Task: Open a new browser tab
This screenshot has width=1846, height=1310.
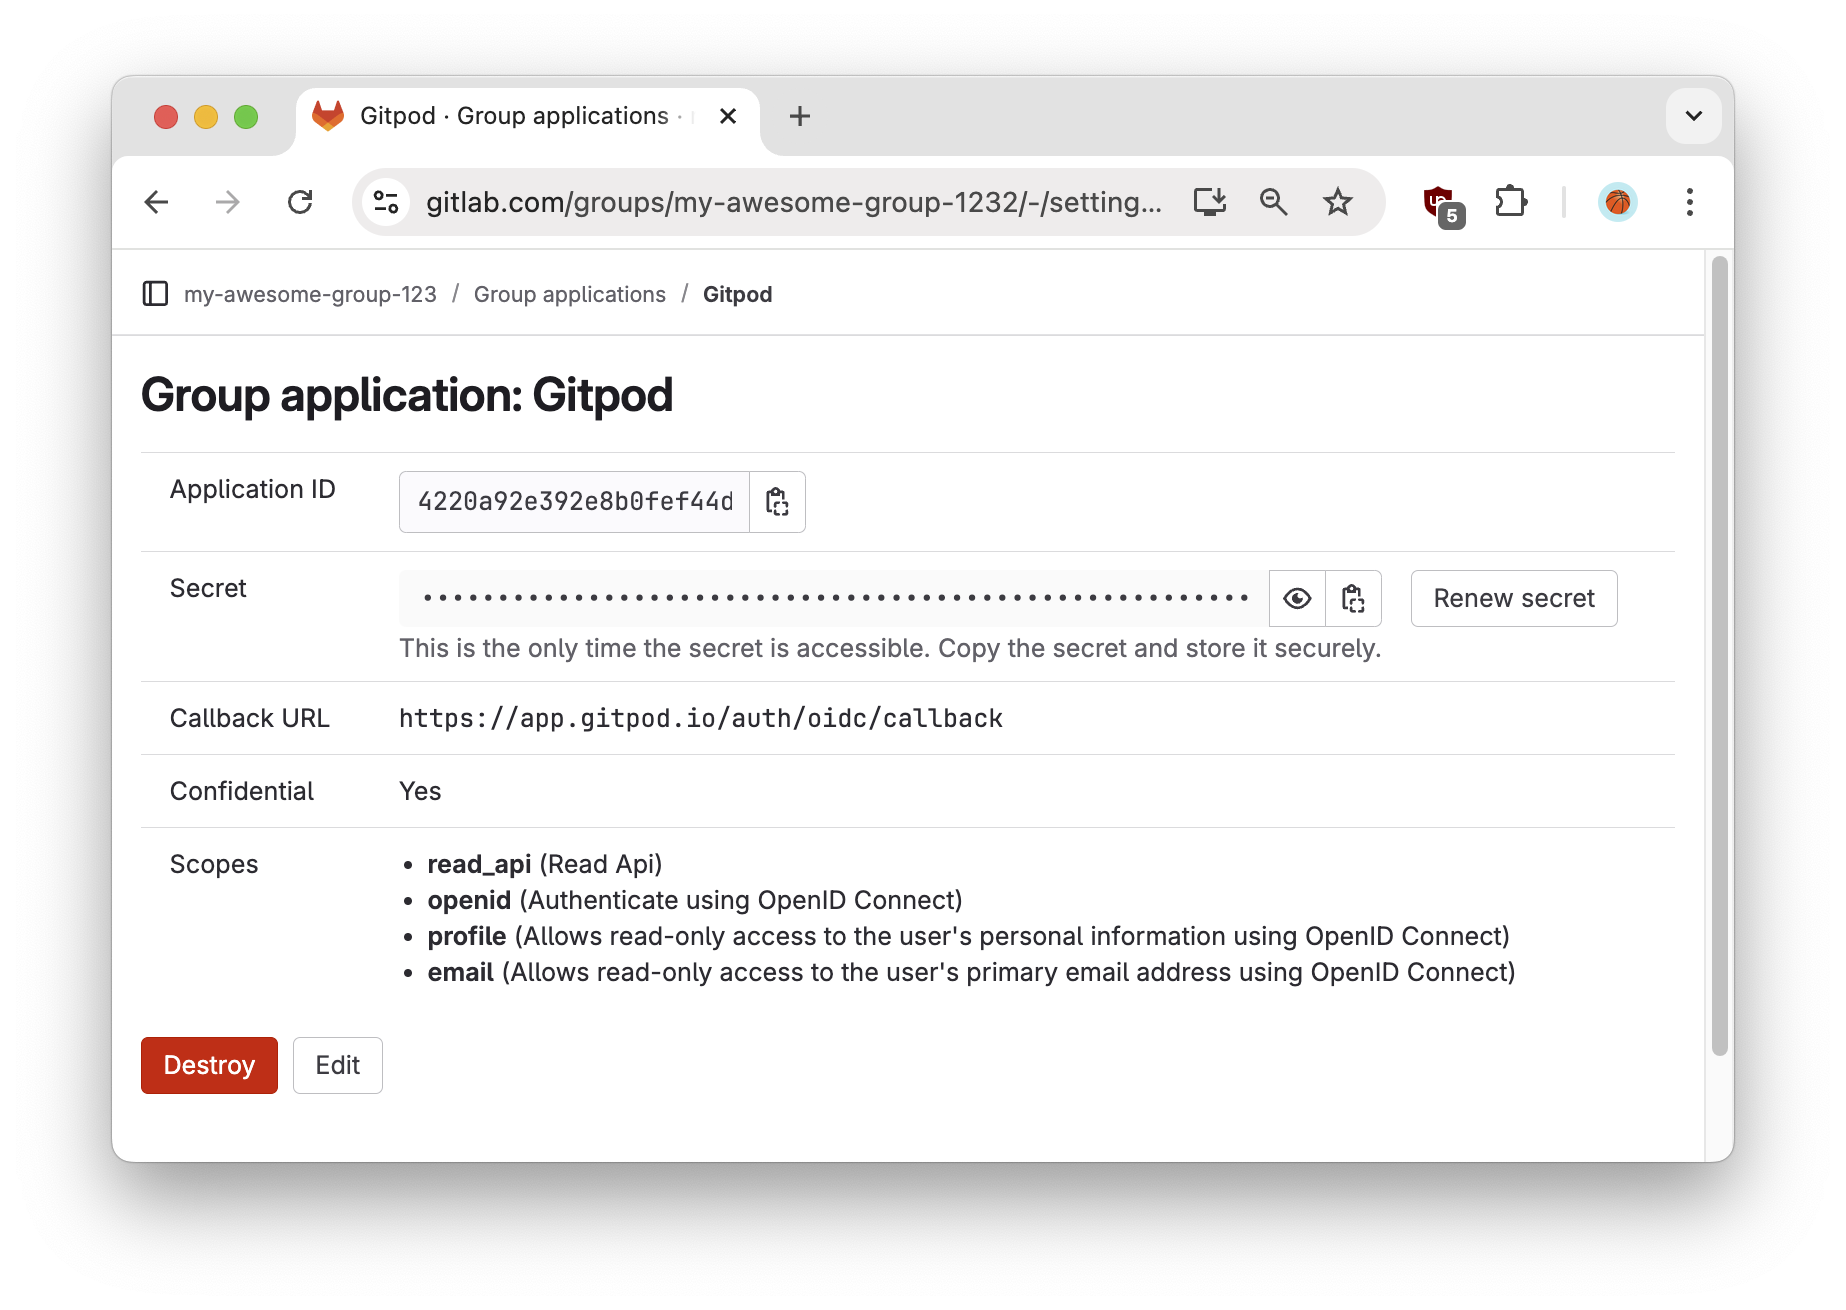Action: pos(799,116)
